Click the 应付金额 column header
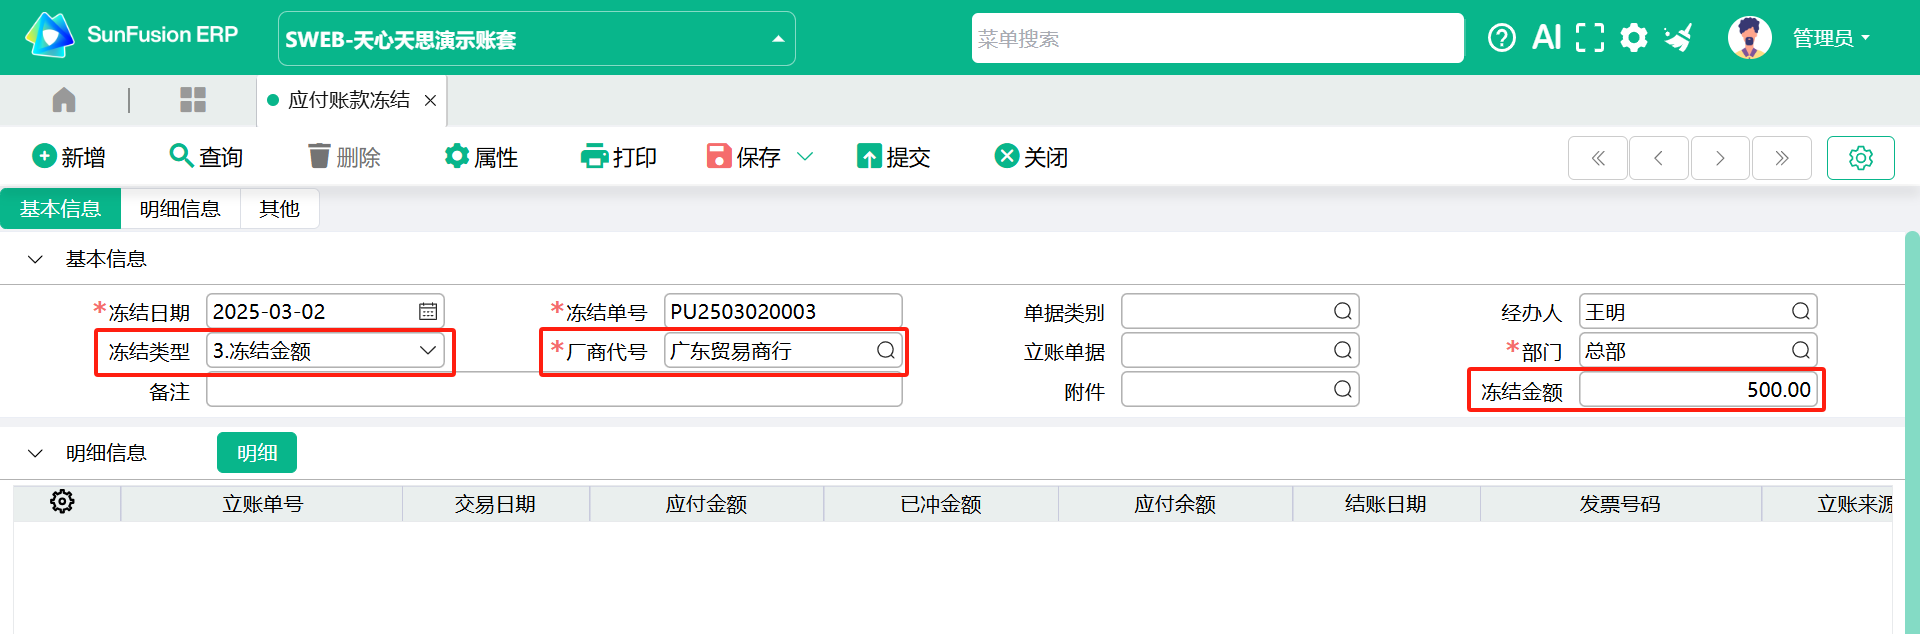1920x634 pixels. [x=706, y=504]
